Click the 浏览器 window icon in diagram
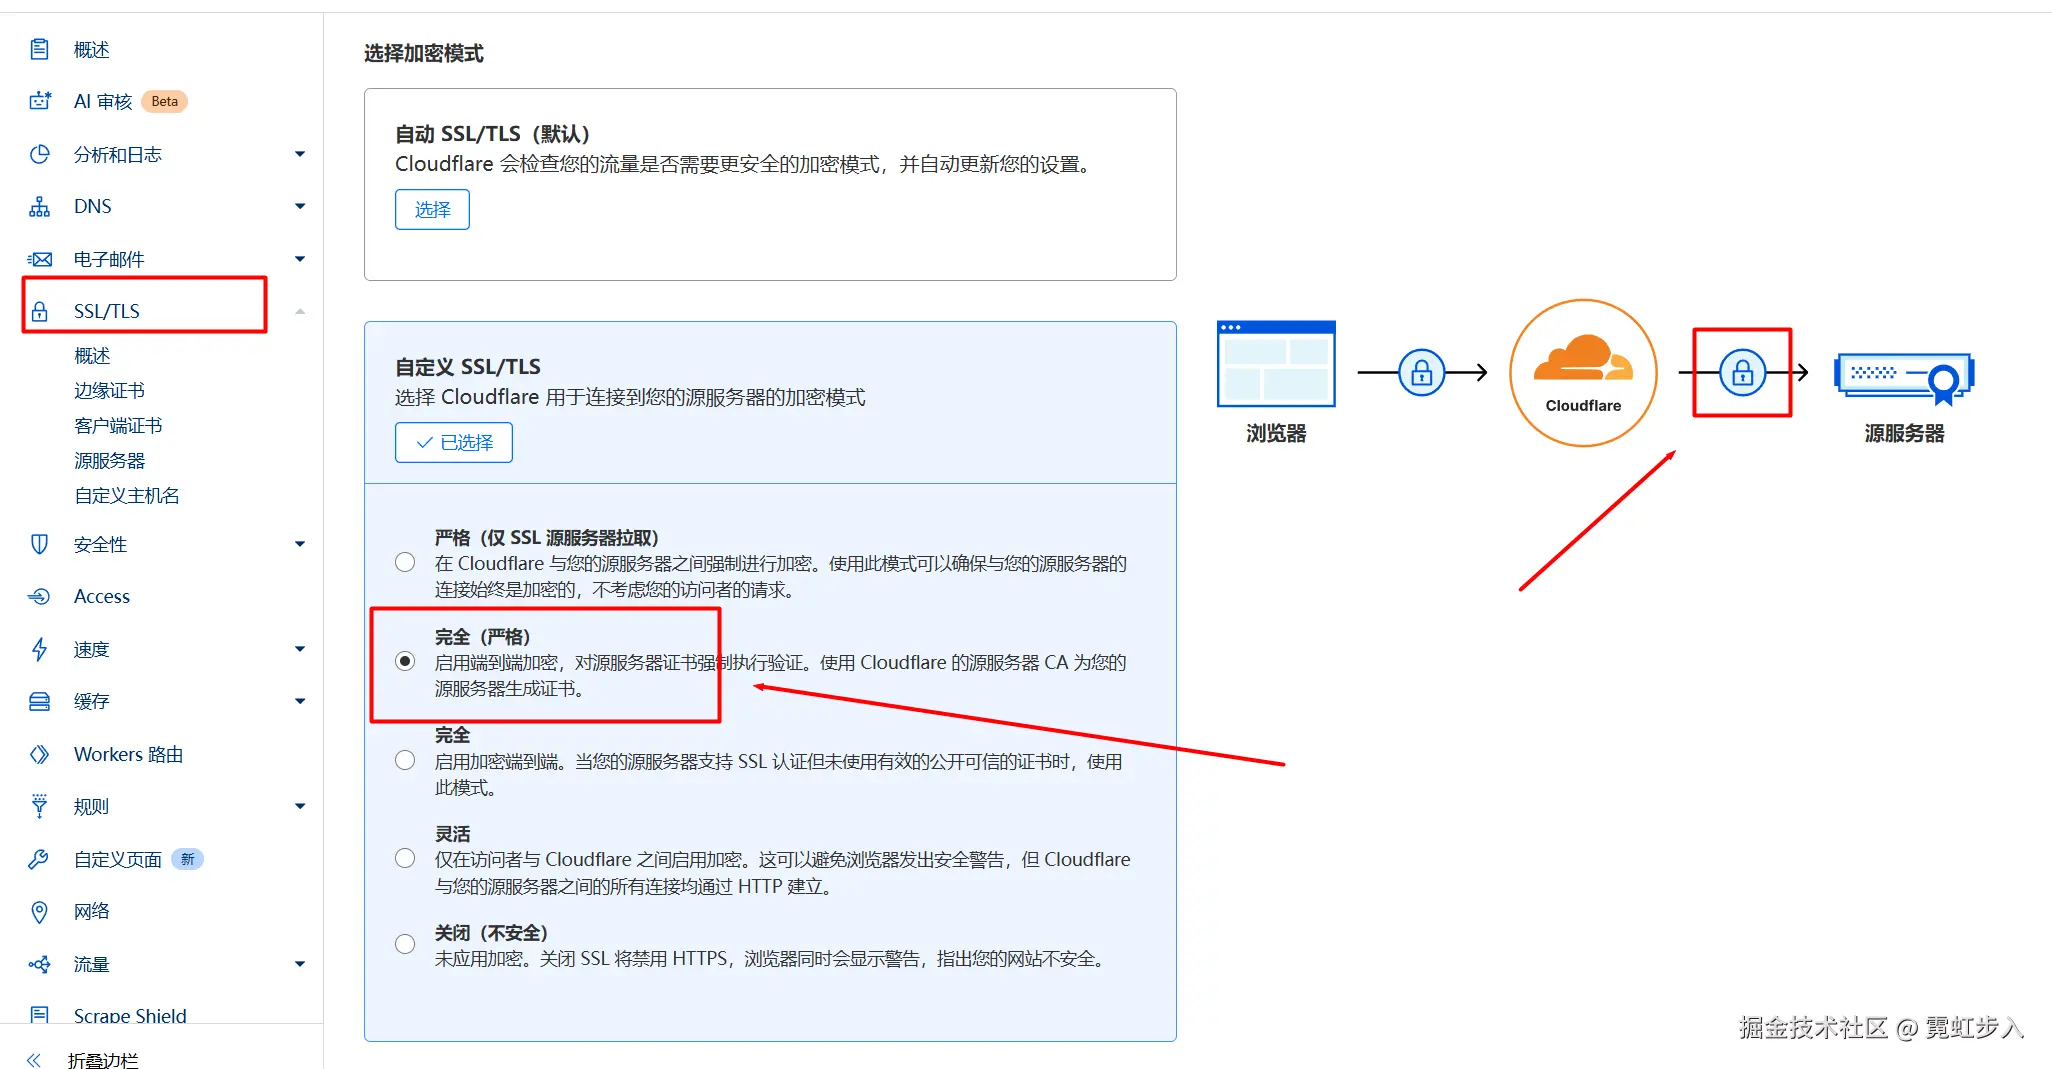 [x=1276, y=363]
